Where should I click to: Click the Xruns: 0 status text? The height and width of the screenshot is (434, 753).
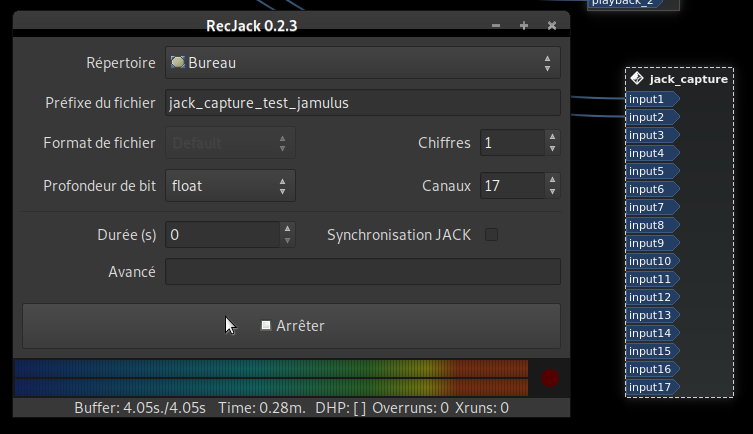point(482,408)
